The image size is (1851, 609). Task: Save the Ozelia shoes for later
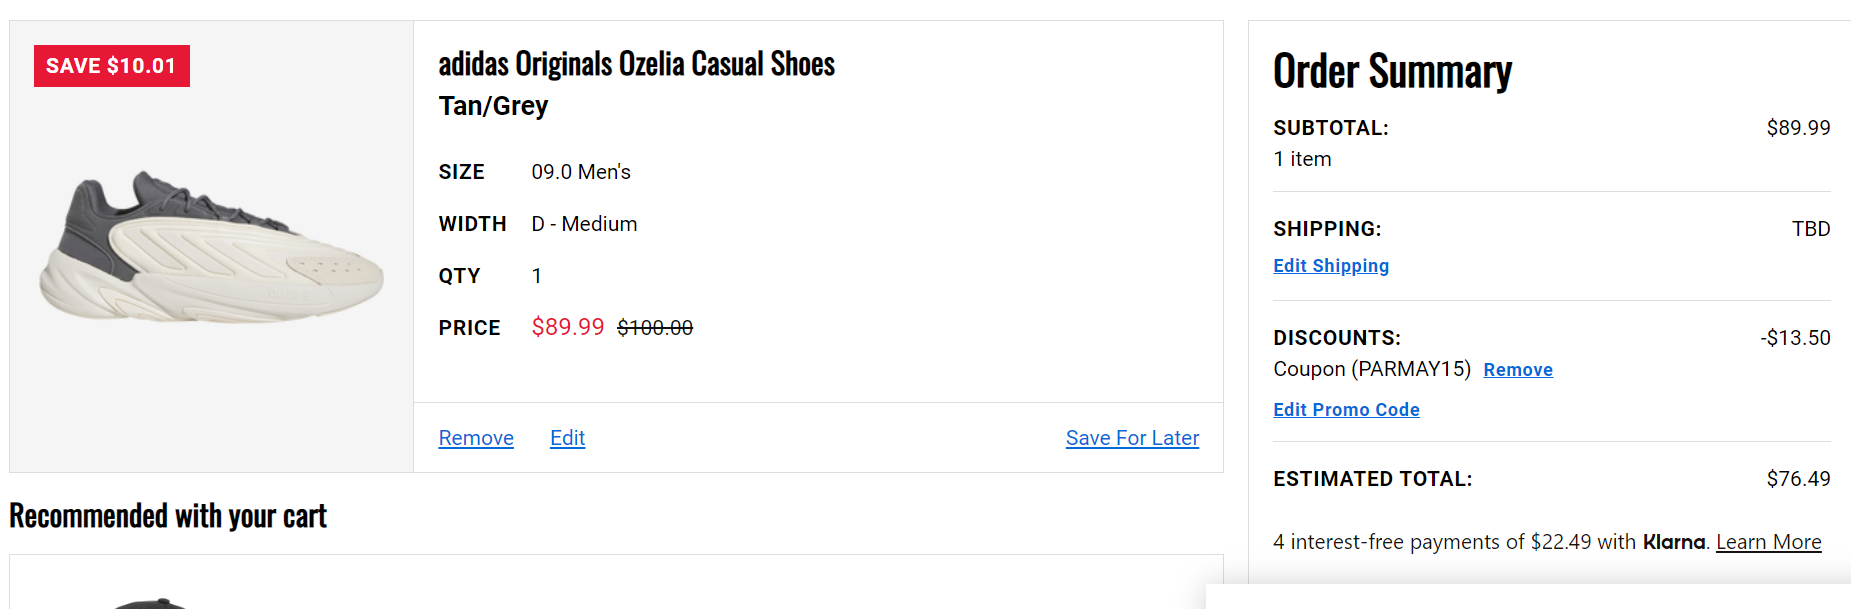click(1131, 438)
